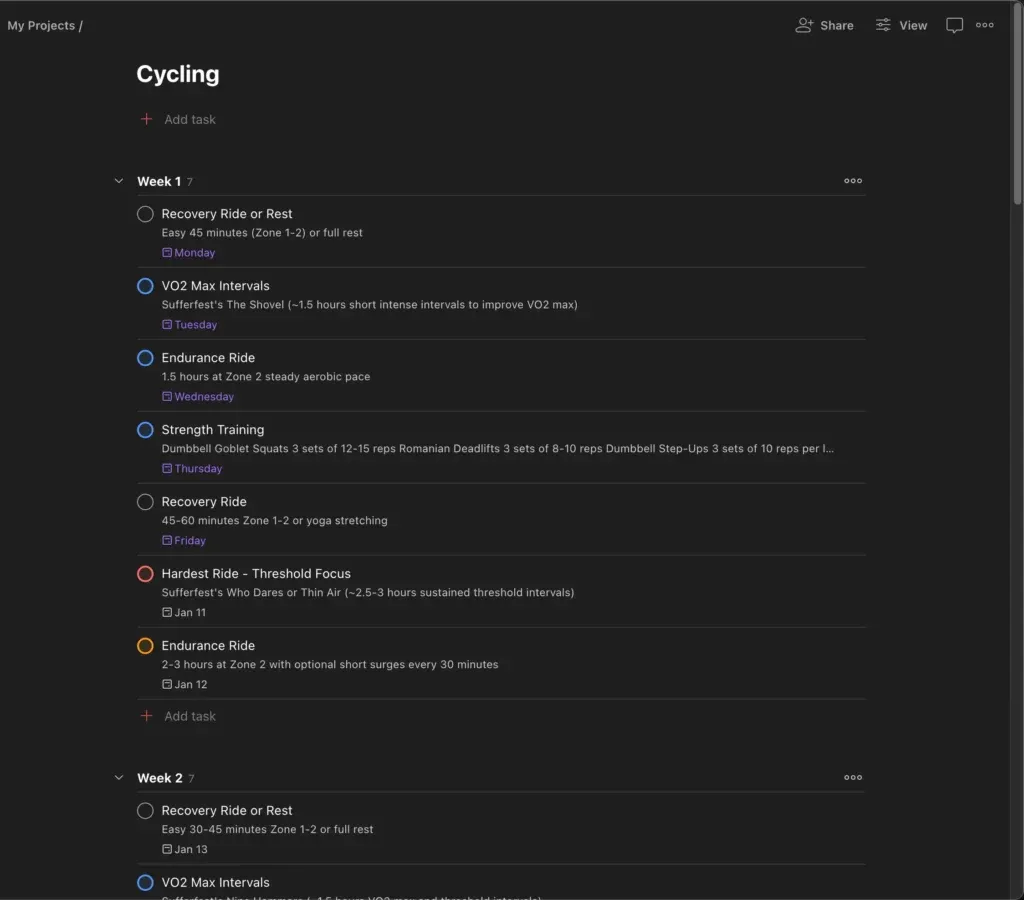Viewport: 1024px width, 900px height.
Task: Click Dumbbell Goblet Squats description text
Action: point(498,448)
